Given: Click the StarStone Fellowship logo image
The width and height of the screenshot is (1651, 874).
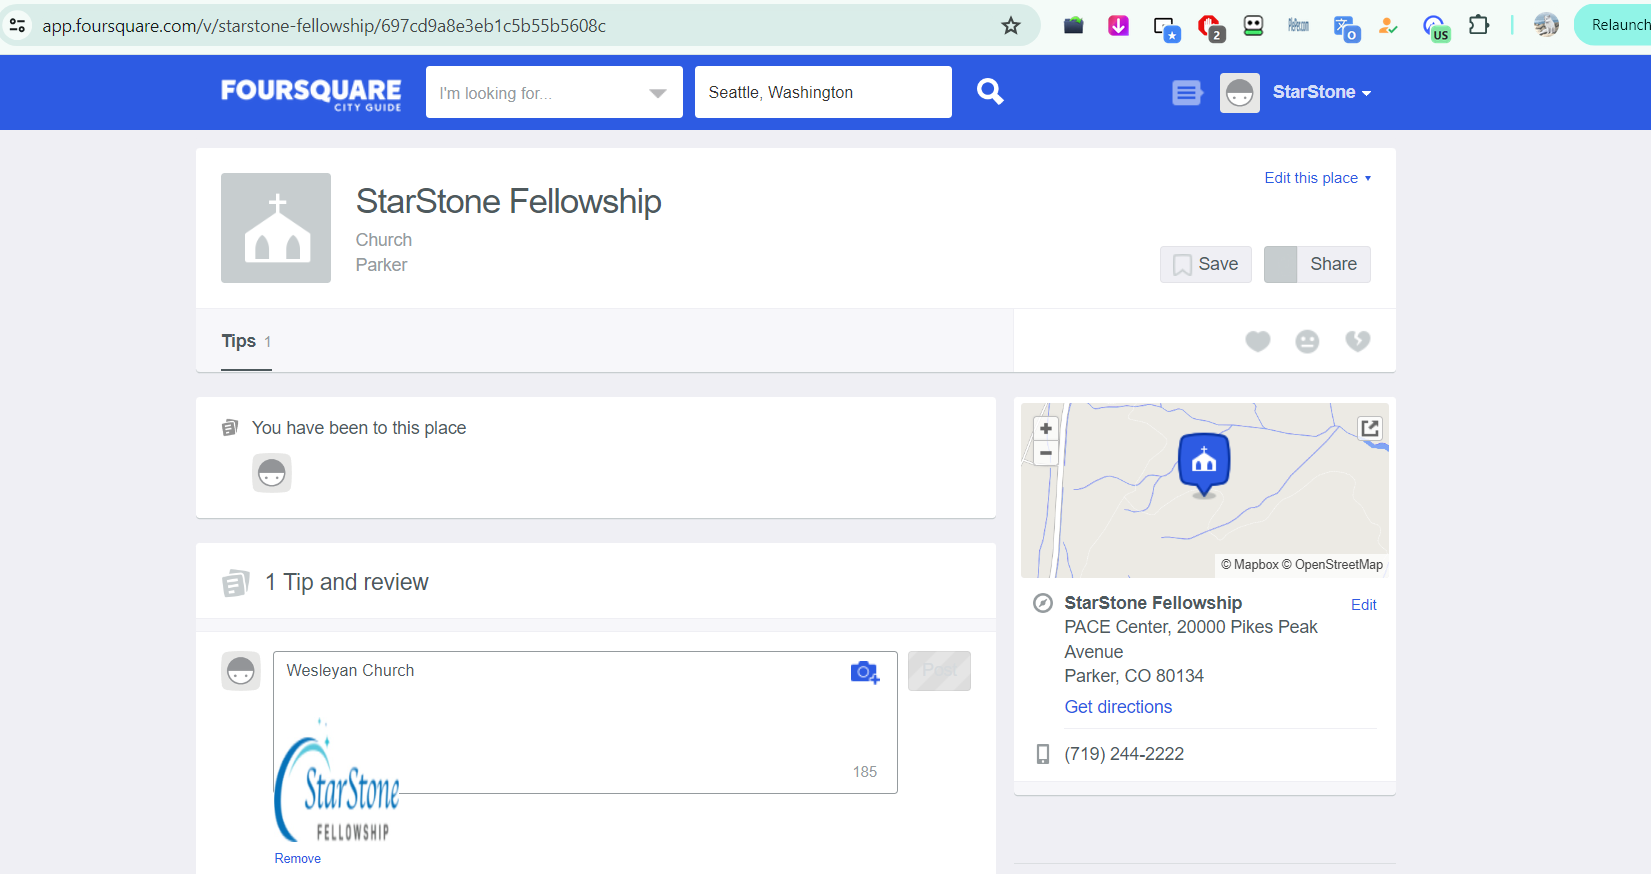Looking at the screenshot, I should coord(338,780).
